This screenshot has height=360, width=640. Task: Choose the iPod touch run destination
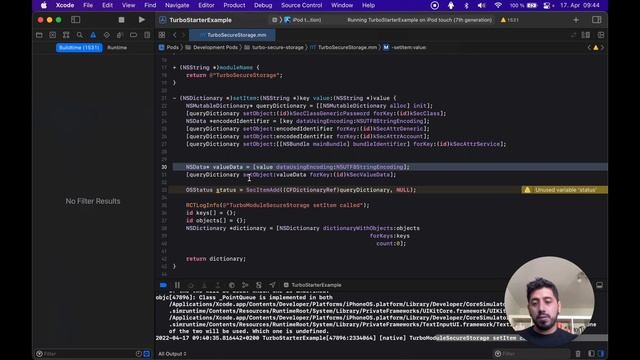[x=303, y=20]
